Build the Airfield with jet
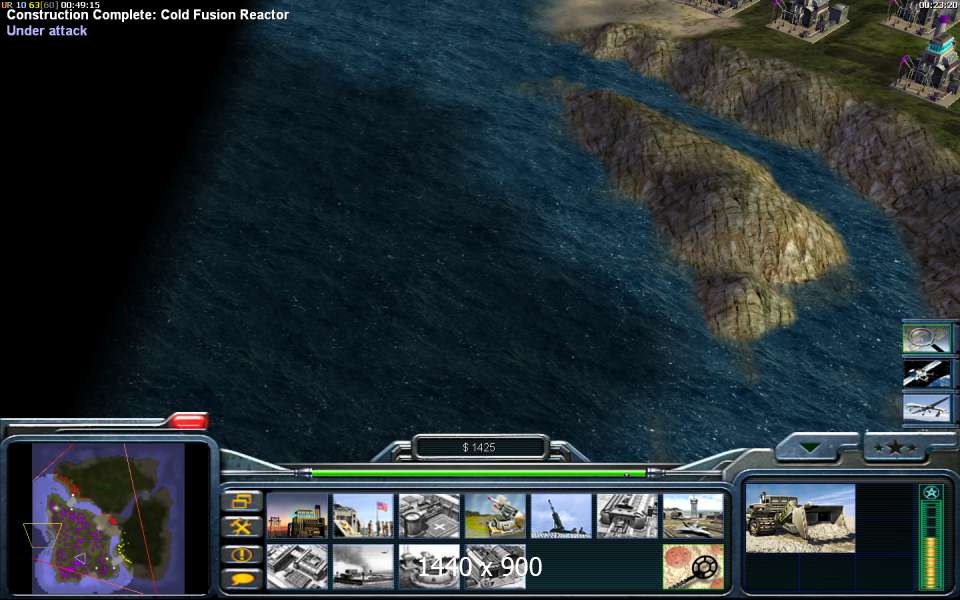This screenshot has width=960, height=600. [694, 516]
